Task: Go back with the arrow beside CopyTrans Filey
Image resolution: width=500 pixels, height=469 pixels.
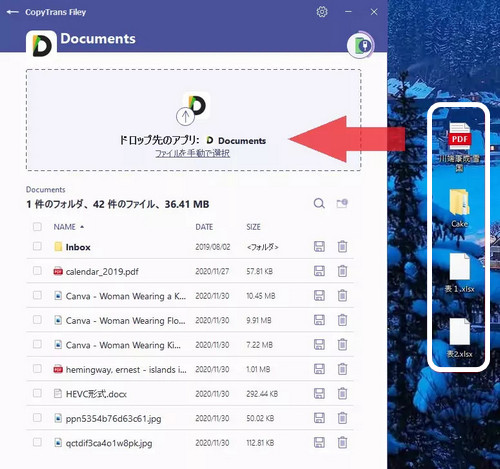Action: pos(12,12)
